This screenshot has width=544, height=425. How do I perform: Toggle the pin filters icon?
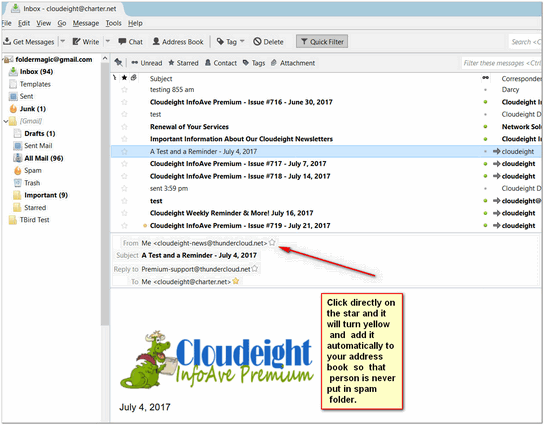pos(119,62)
